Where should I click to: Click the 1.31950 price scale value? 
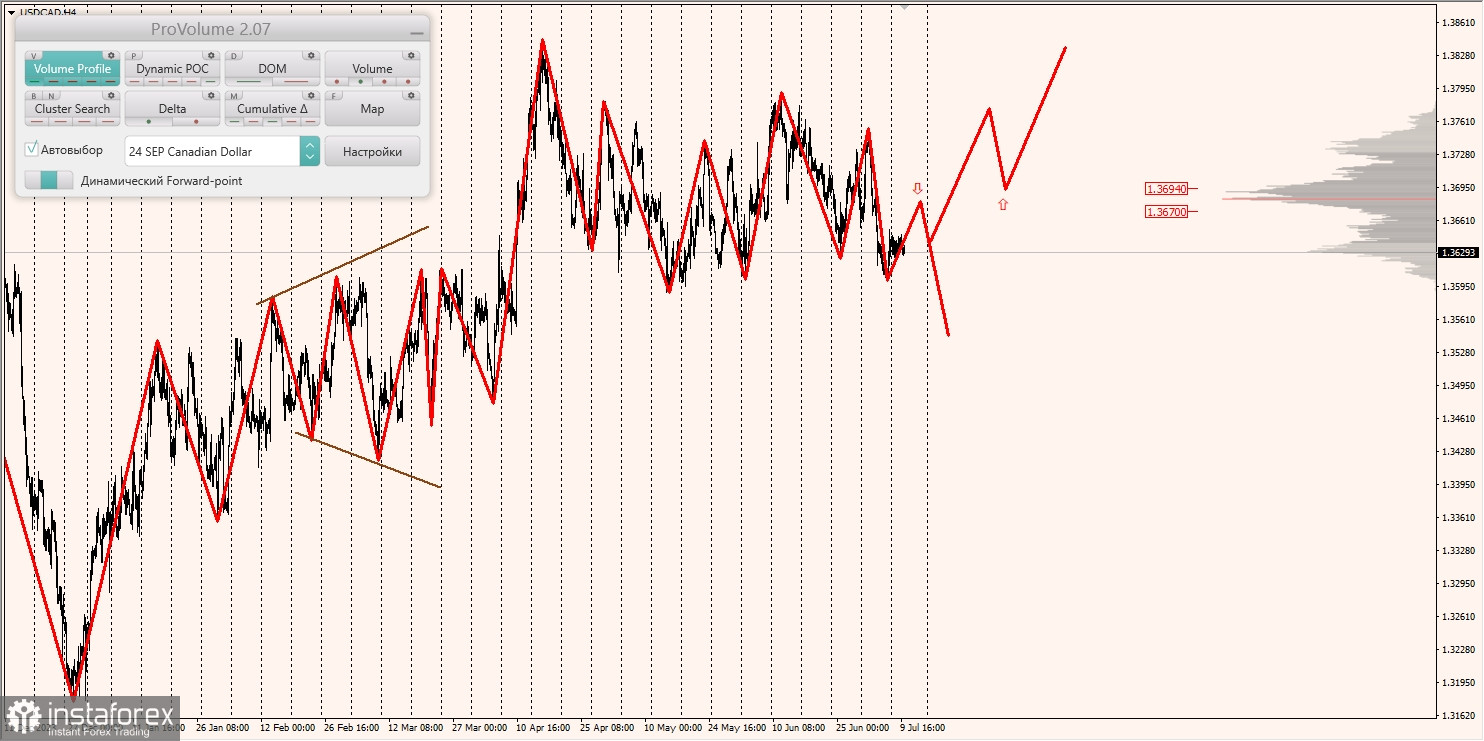click(1459, 683)
